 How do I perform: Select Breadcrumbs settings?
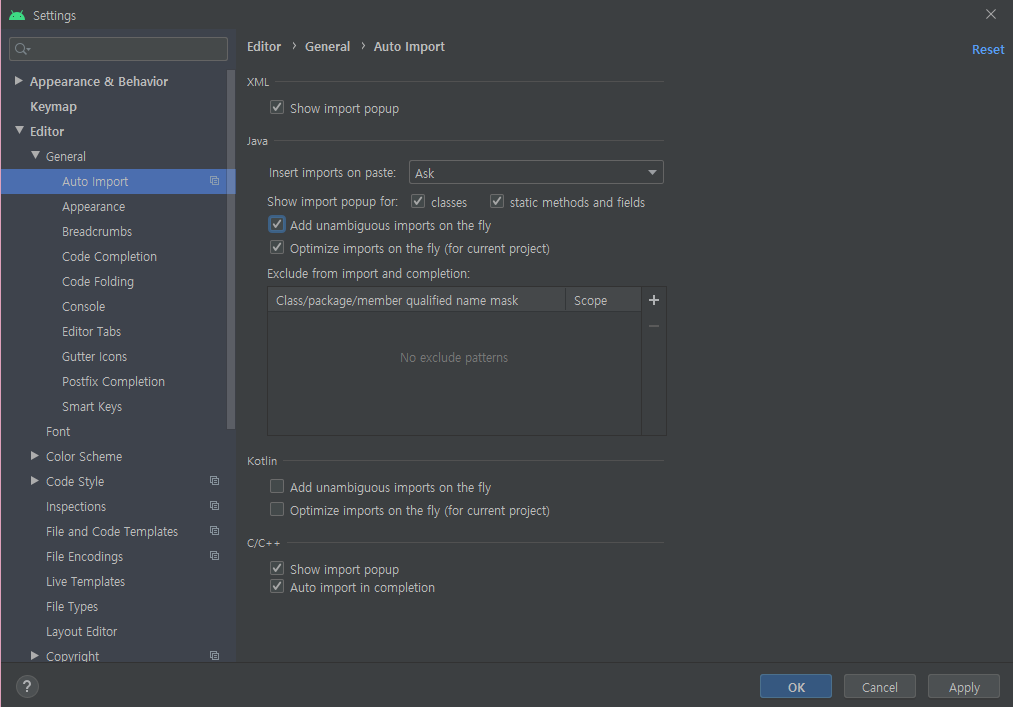[x=97, y=231]
